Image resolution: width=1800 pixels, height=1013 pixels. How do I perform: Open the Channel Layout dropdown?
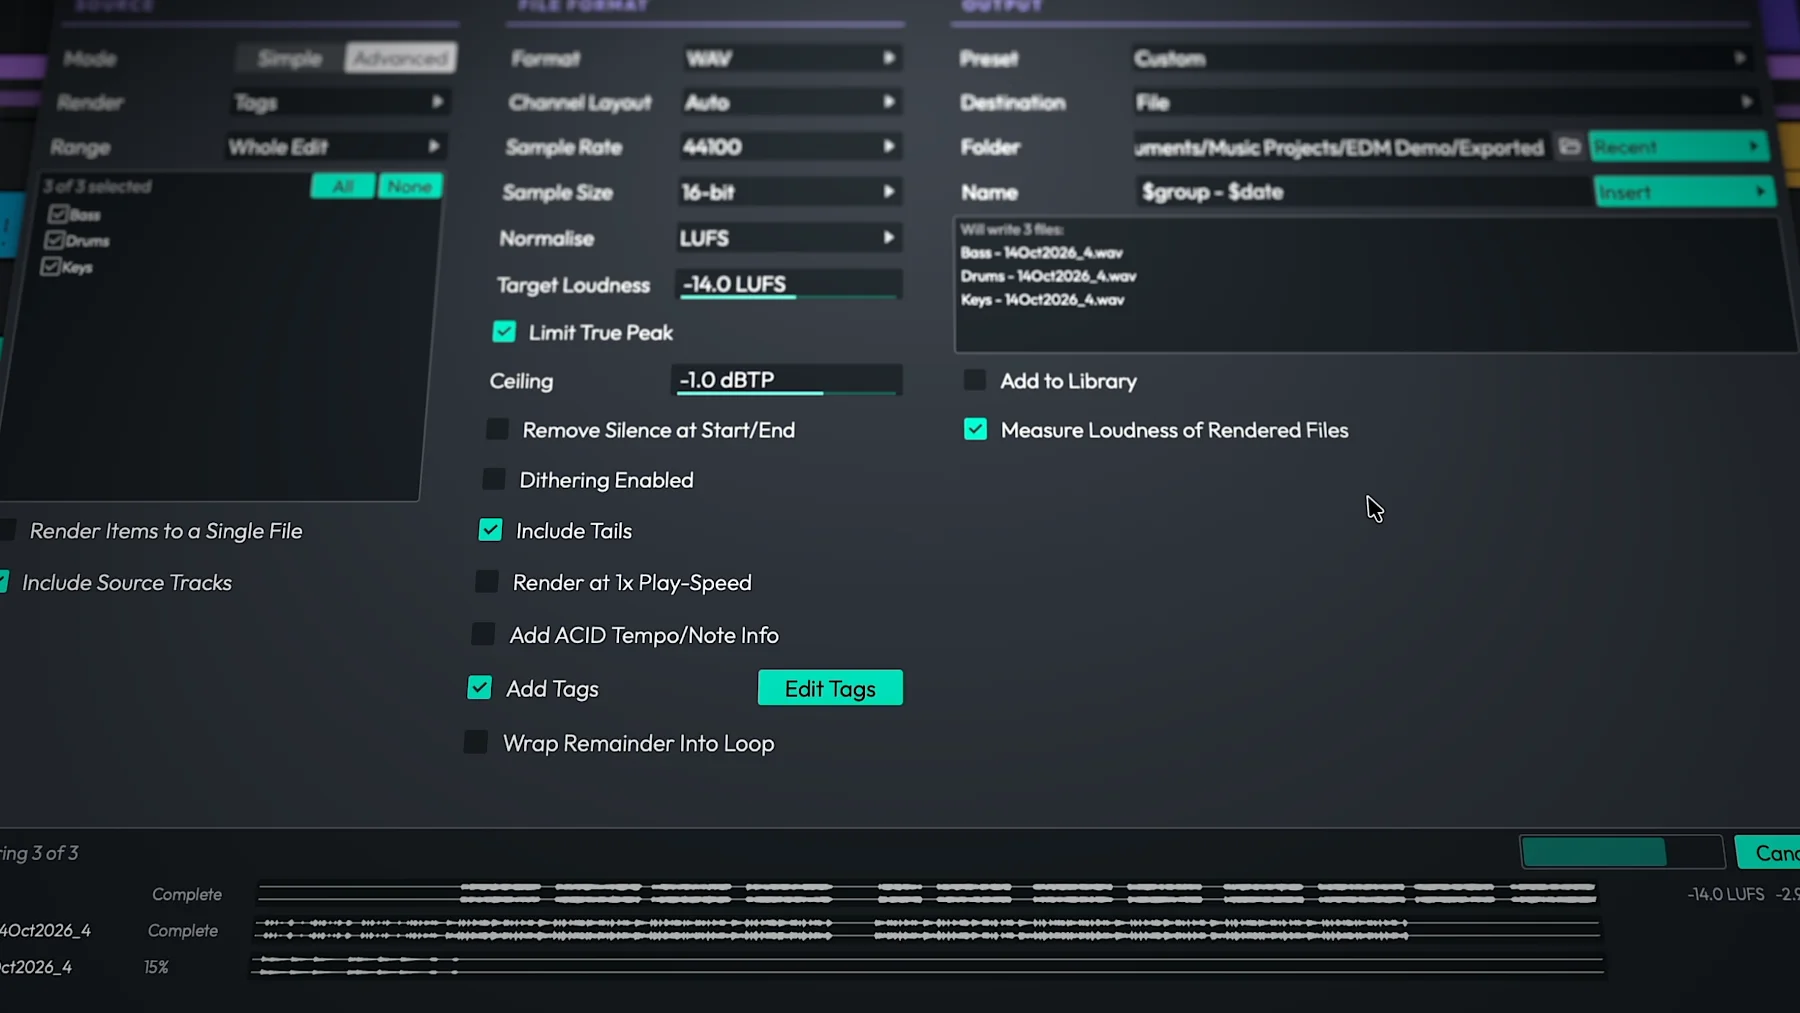790,102
